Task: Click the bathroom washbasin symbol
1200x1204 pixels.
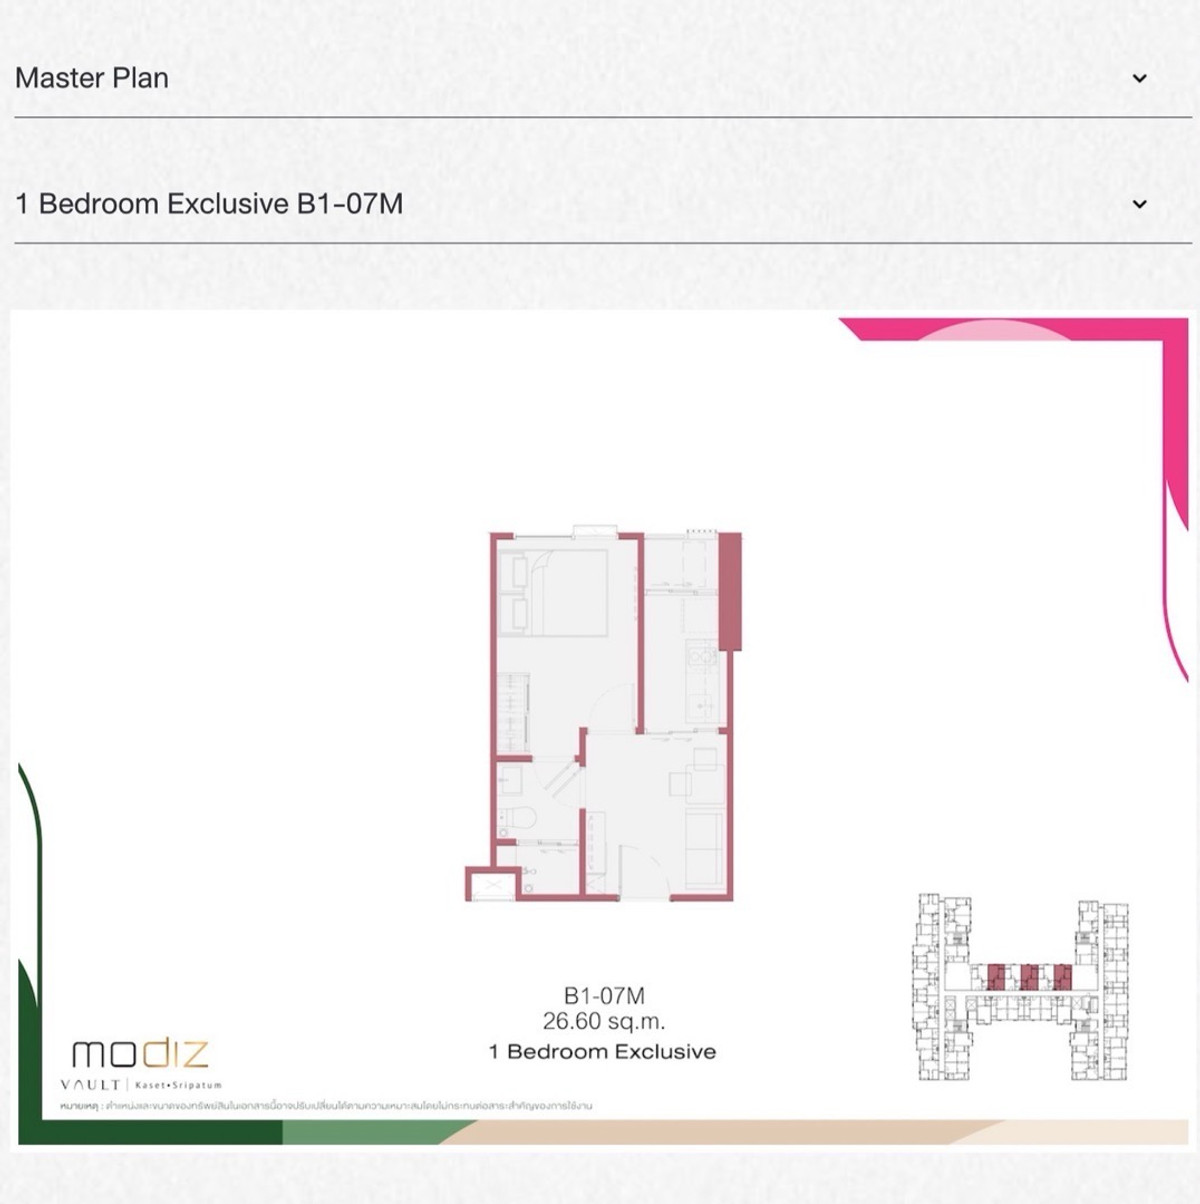Action: click(510, 780)
